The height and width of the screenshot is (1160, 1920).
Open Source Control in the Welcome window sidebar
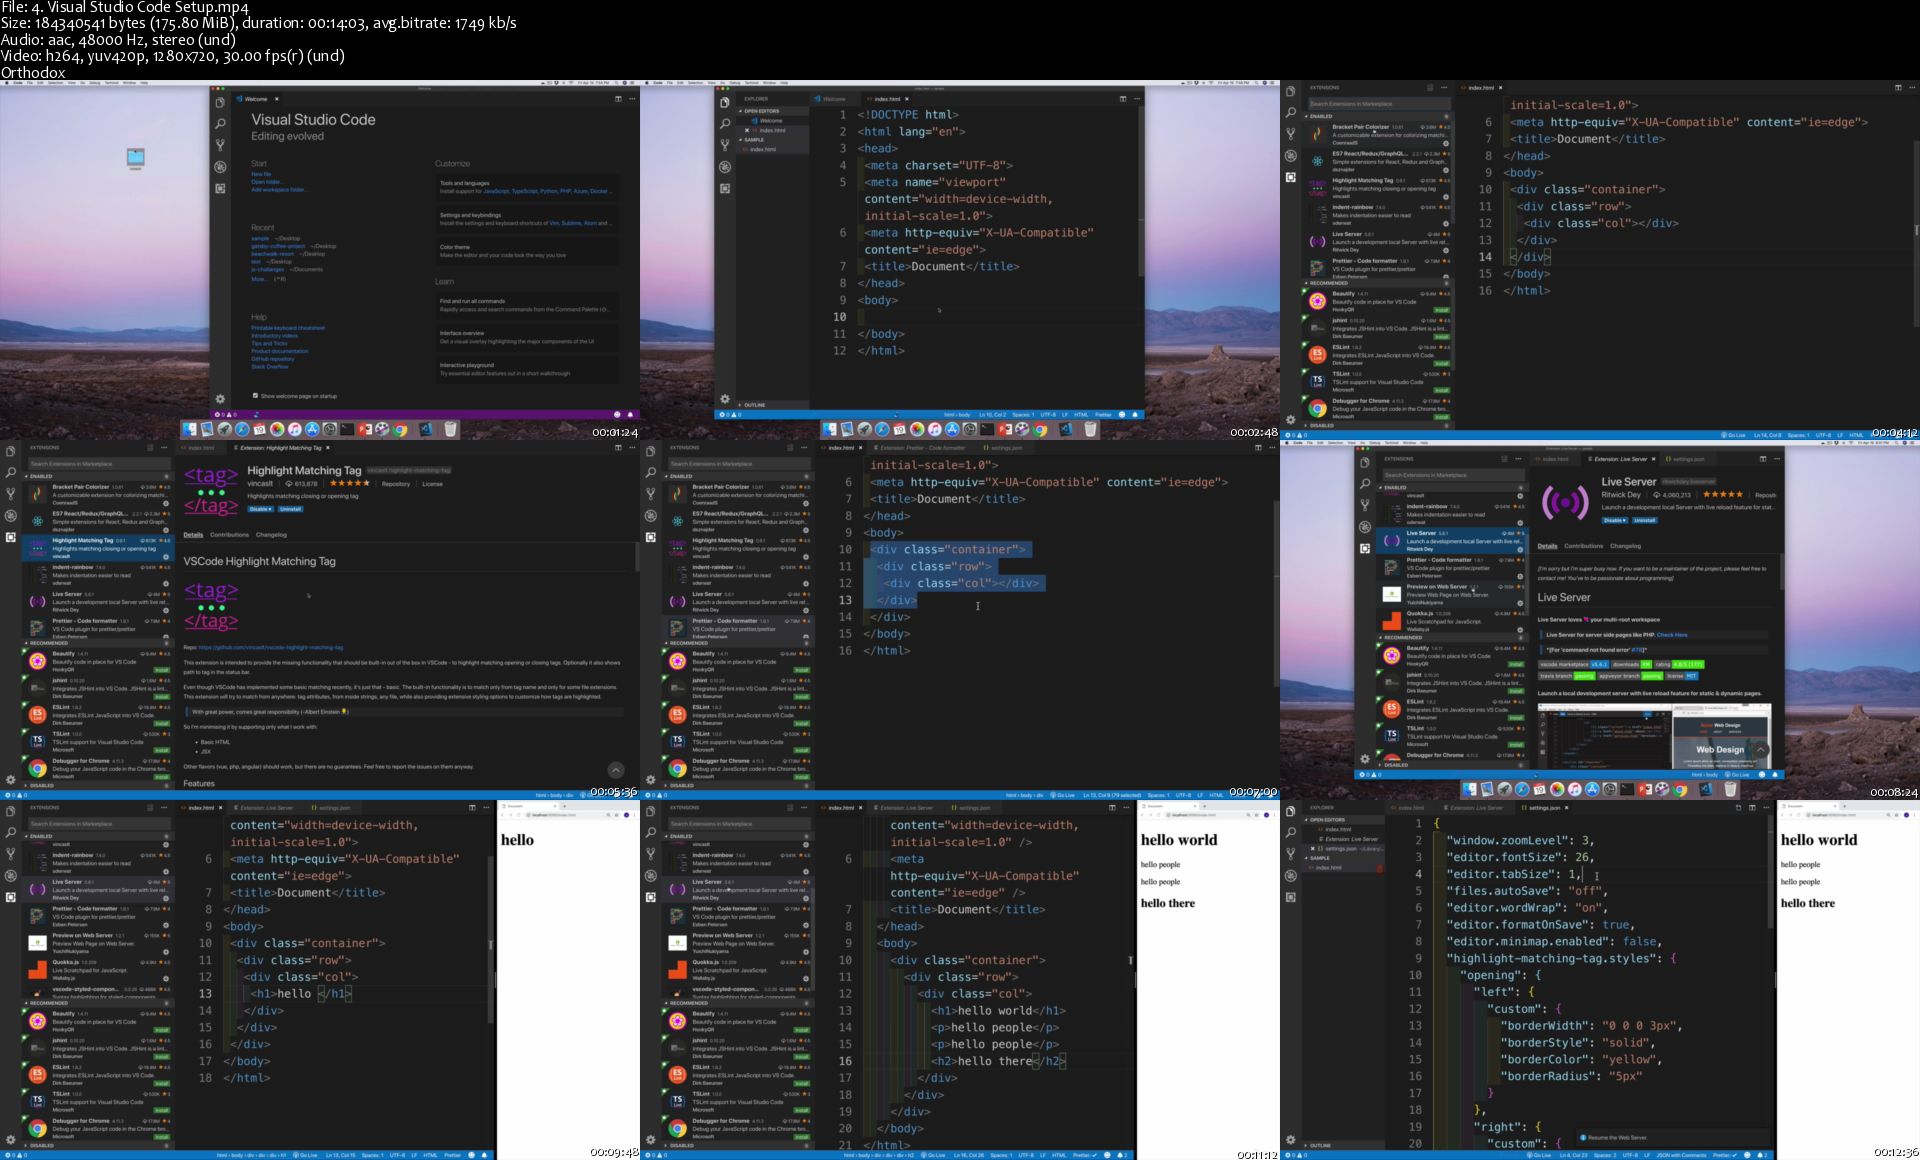click(220, 145)
